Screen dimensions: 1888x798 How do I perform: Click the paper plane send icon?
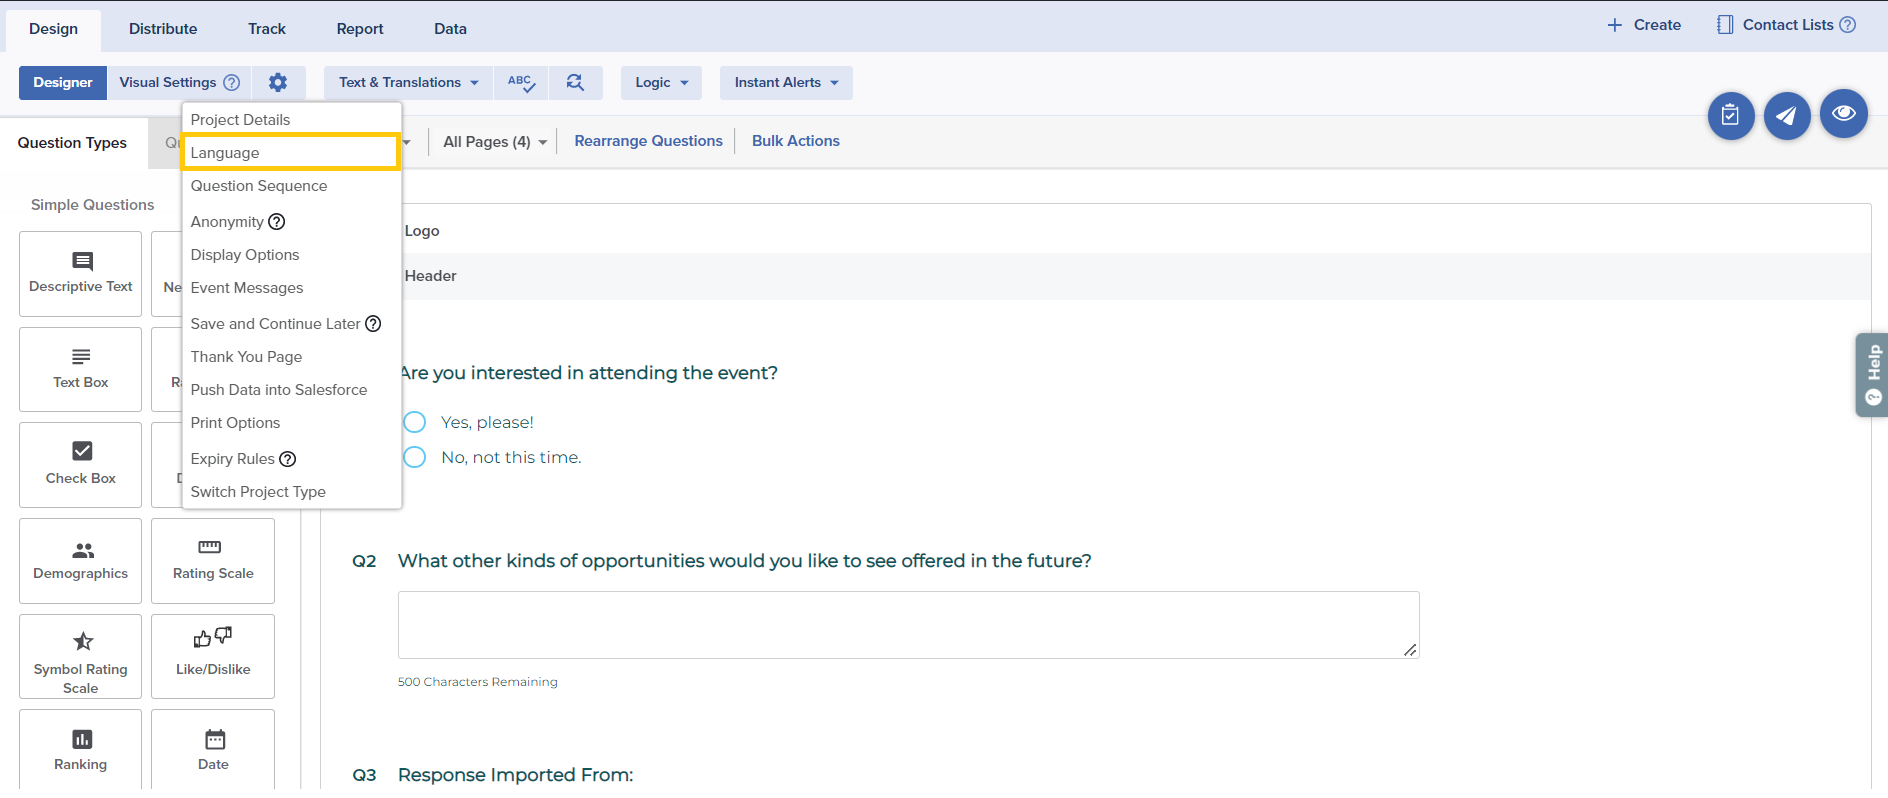pyautogui.click(x=1786, y=116)
